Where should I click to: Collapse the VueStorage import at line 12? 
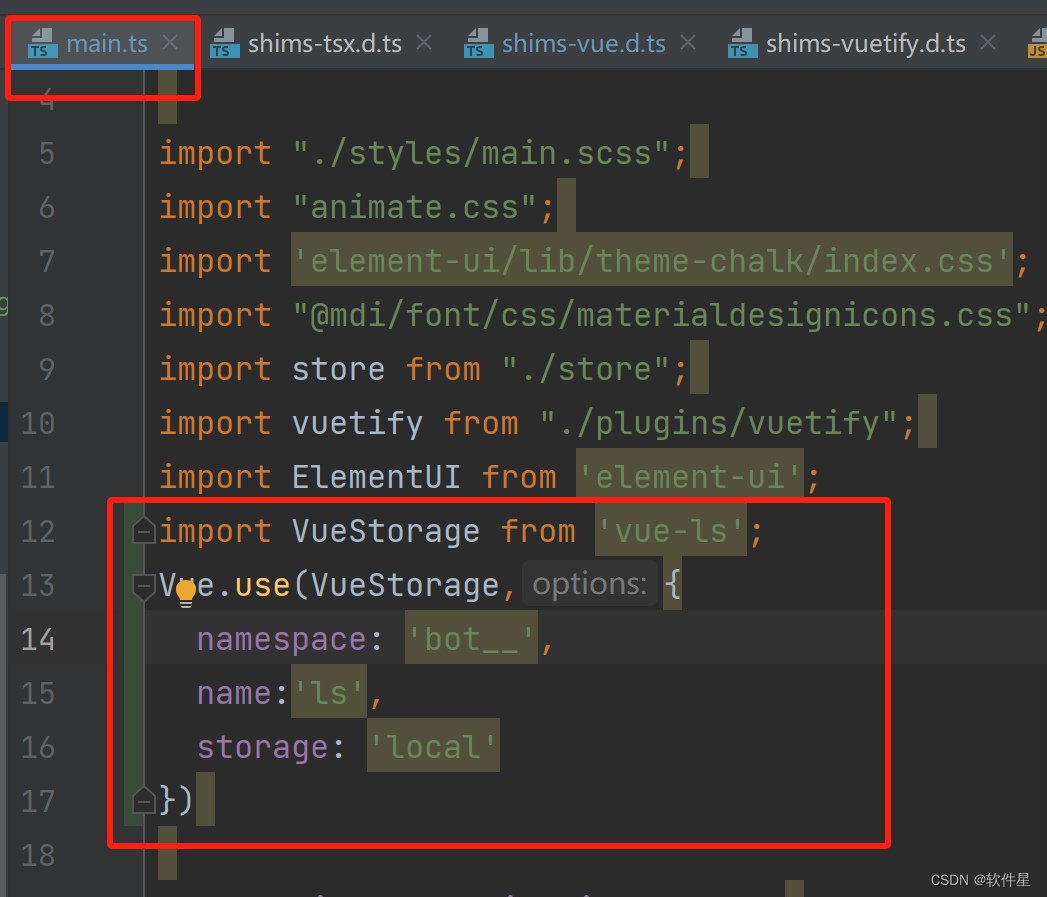click(143, 530)
